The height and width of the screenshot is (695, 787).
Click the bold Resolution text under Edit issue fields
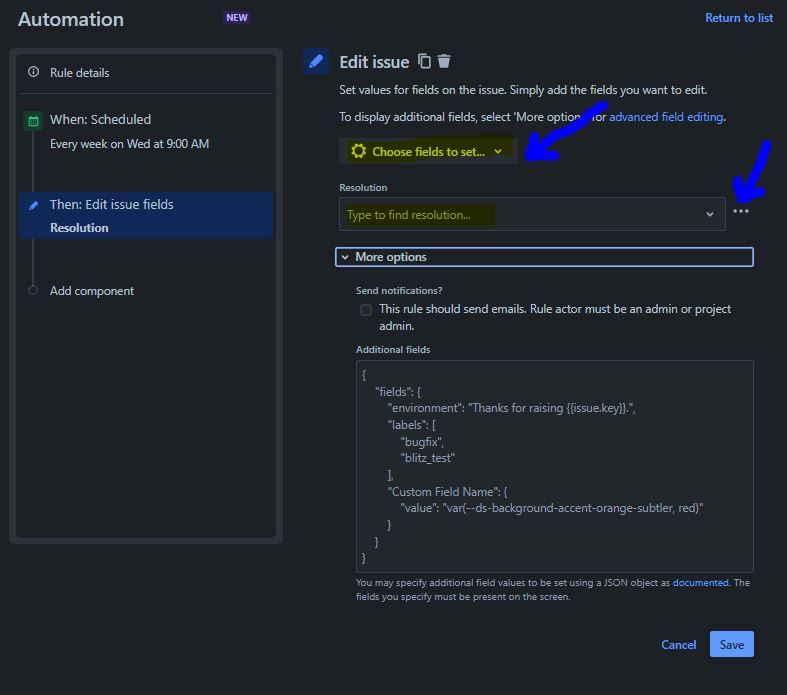(79, 228)
